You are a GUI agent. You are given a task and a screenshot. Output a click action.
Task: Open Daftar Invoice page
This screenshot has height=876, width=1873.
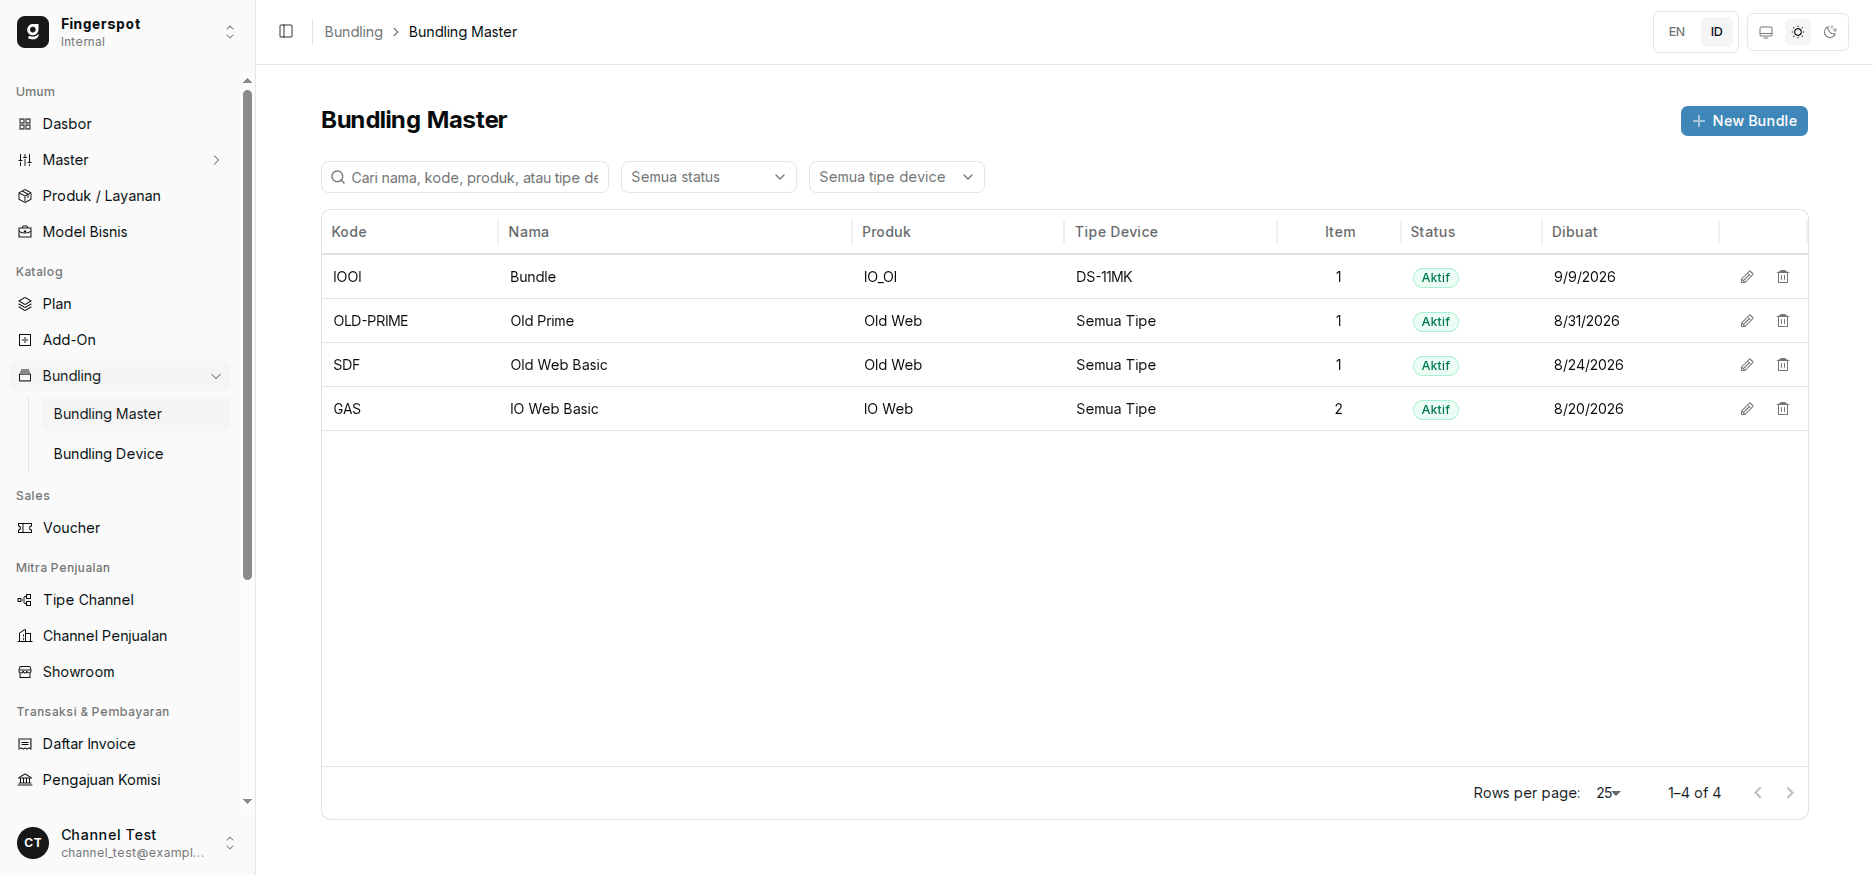point(120,744)
